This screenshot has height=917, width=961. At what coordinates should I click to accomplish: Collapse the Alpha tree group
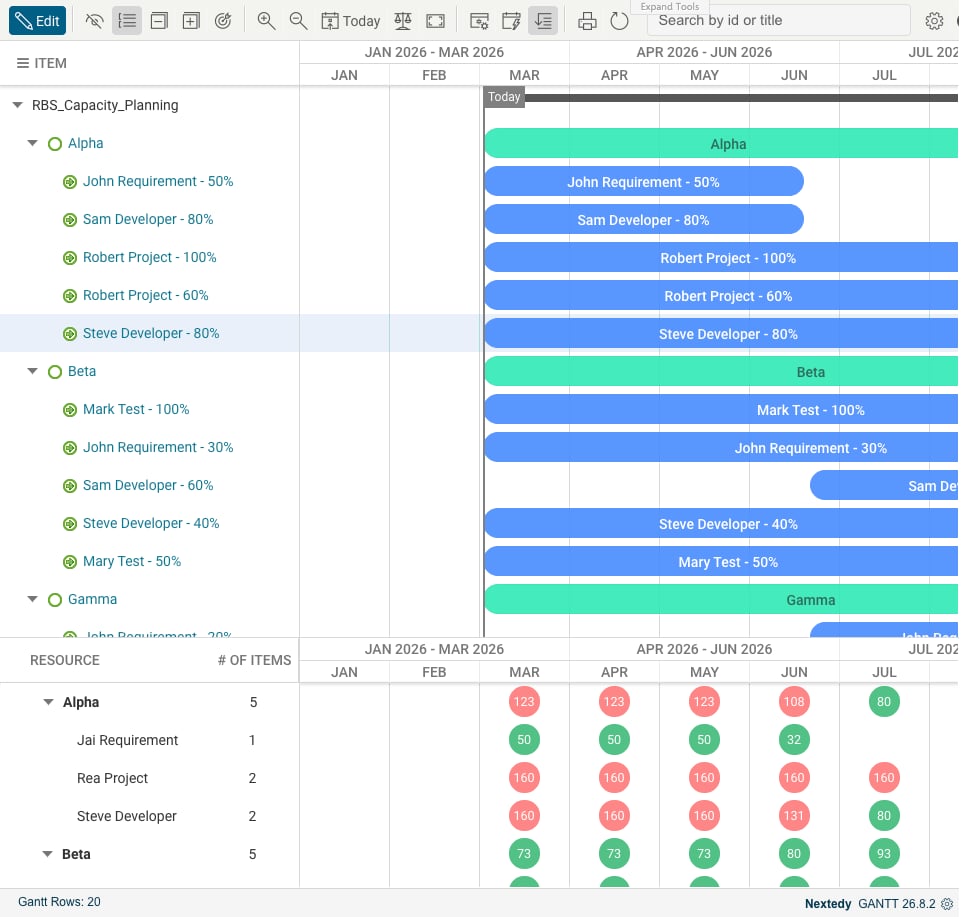pyautogui.click(x=32, y=143)
